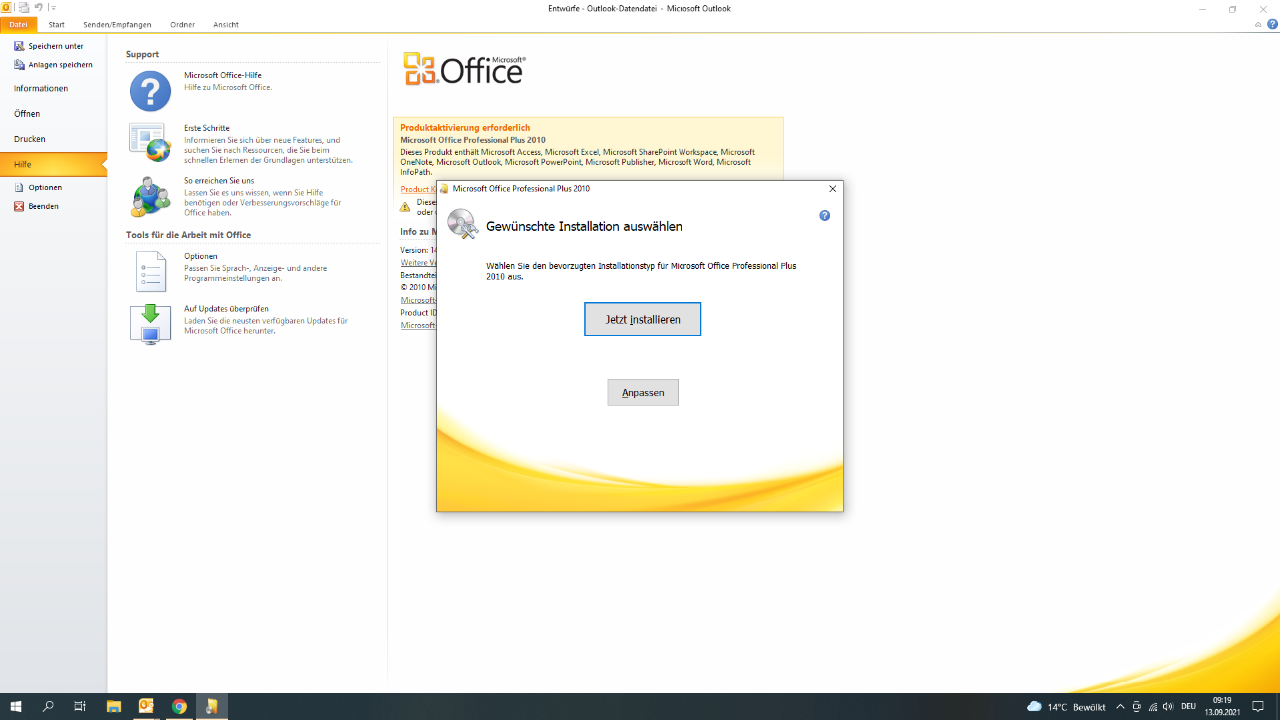Click the volume speaker tray icon

click(x=1168, y=707)
